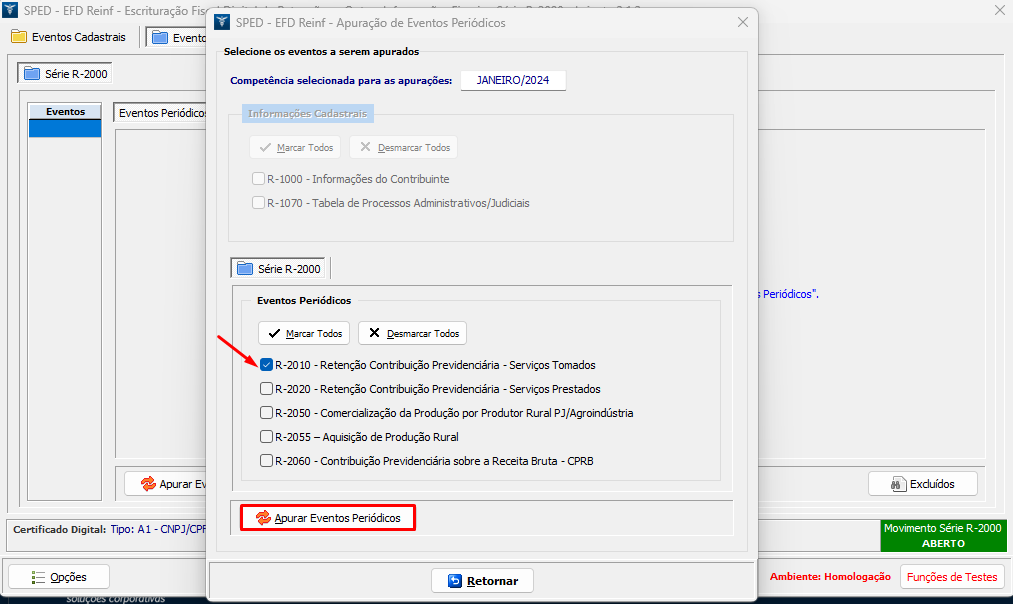Click the Série R-2000 folder icon in dialog

click(x=245, y=268)
